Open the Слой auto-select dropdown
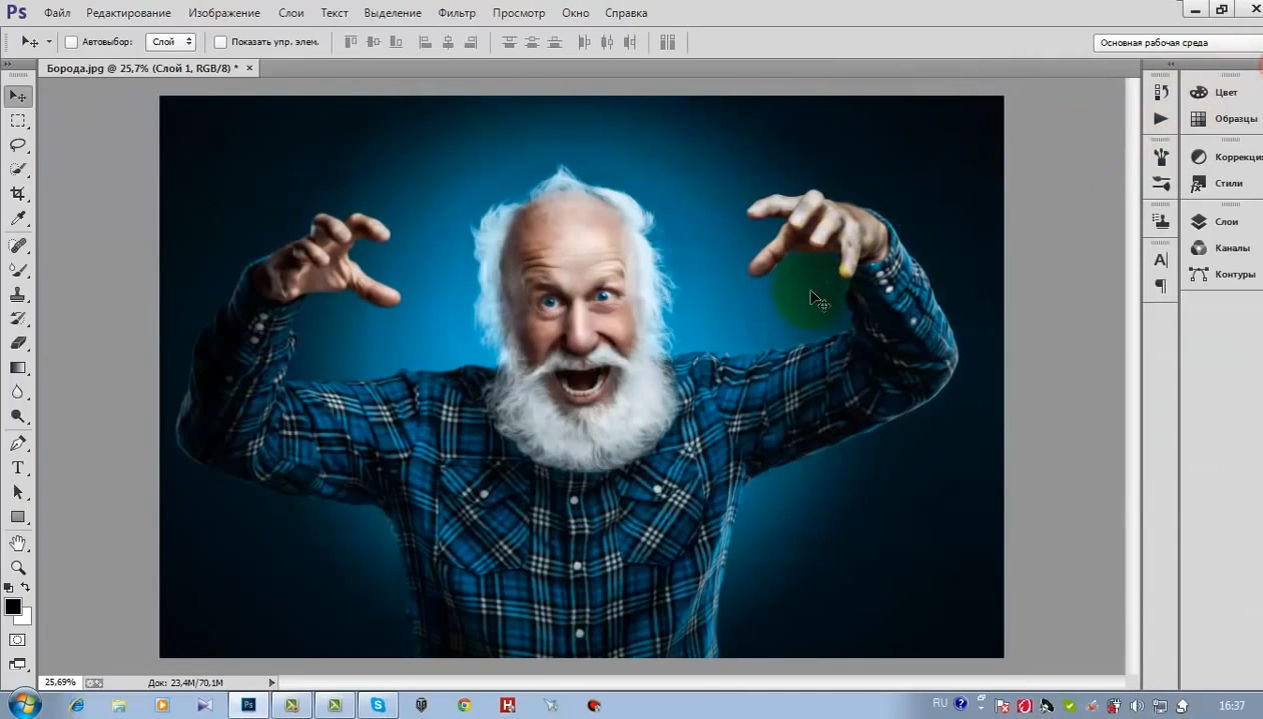 pyautogui.click(x=171, y=42)
